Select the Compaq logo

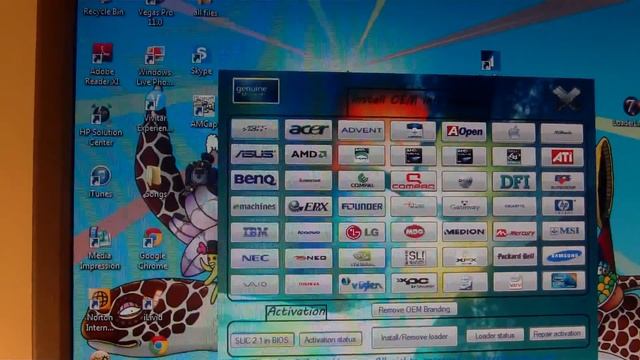413,181
